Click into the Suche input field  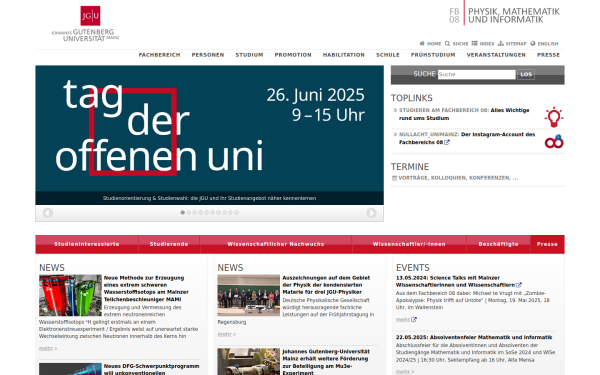click(x=476, y=74)
